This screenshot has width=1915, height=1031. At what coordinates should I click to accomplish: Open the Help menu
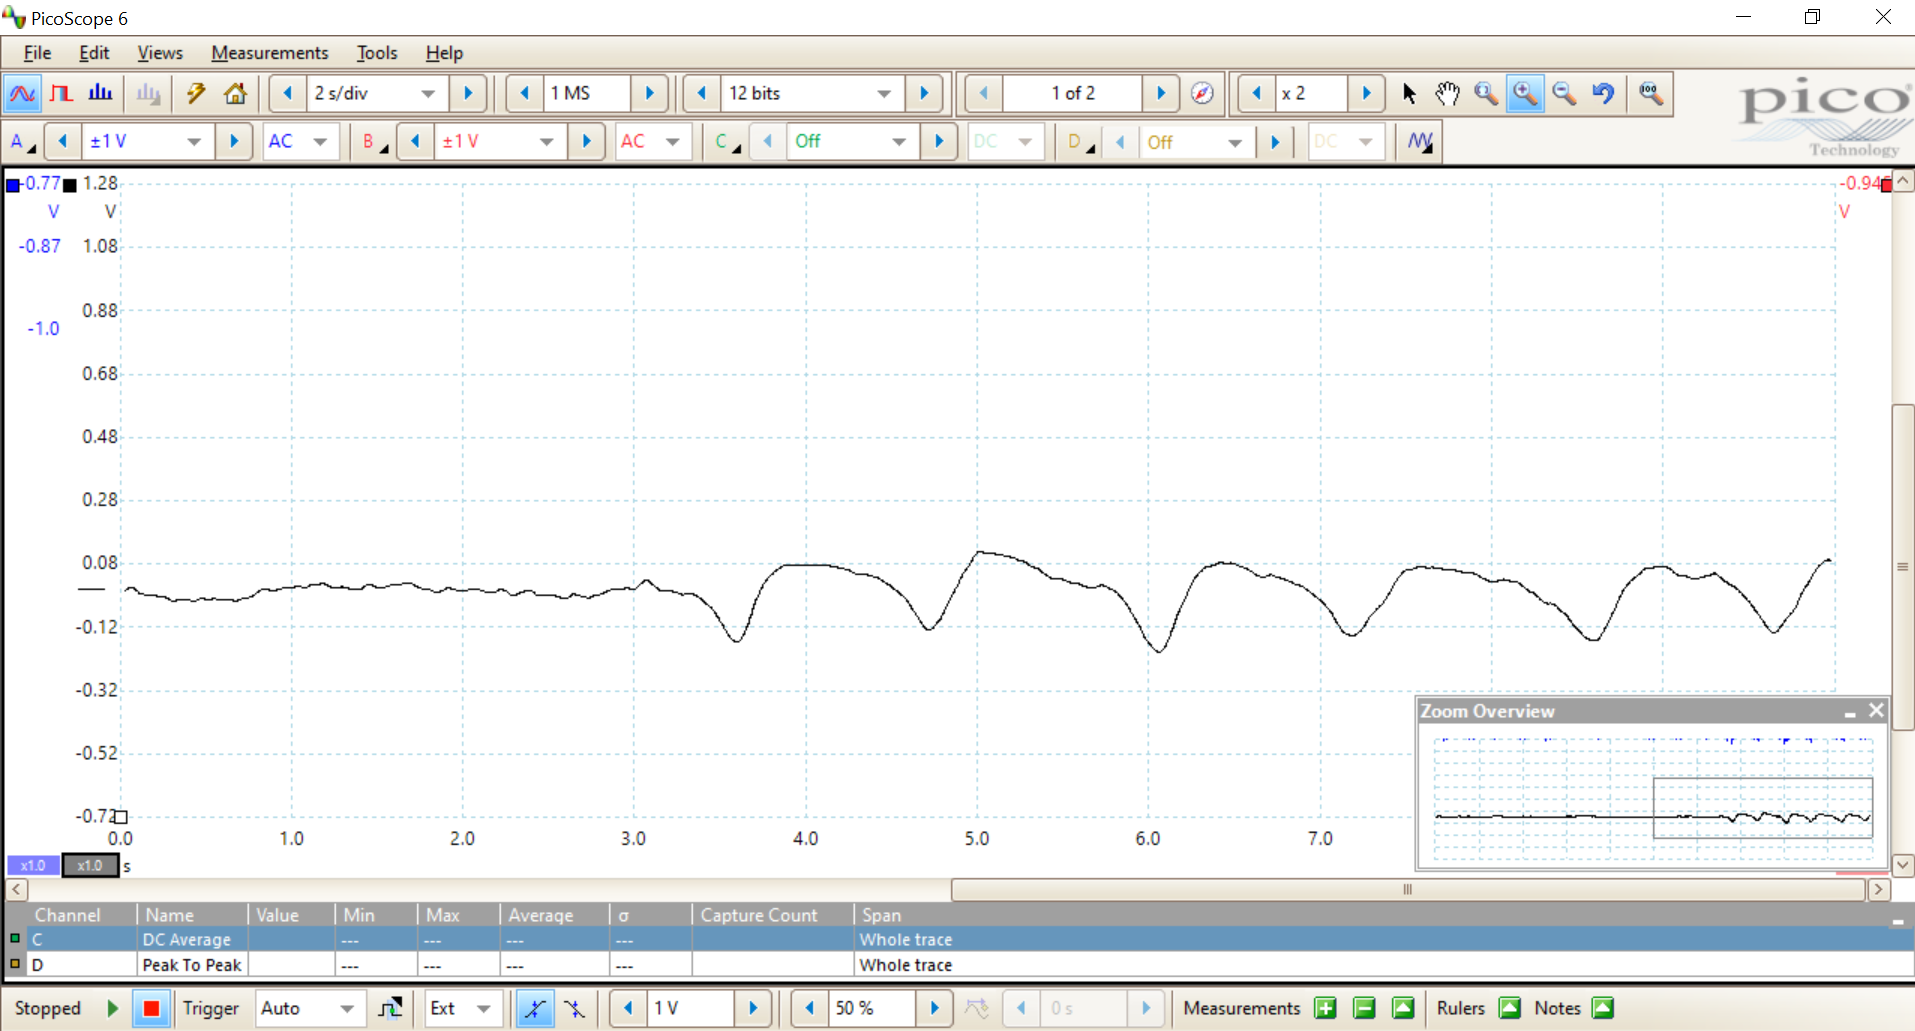pyautogui.click(x=444, y=53)
